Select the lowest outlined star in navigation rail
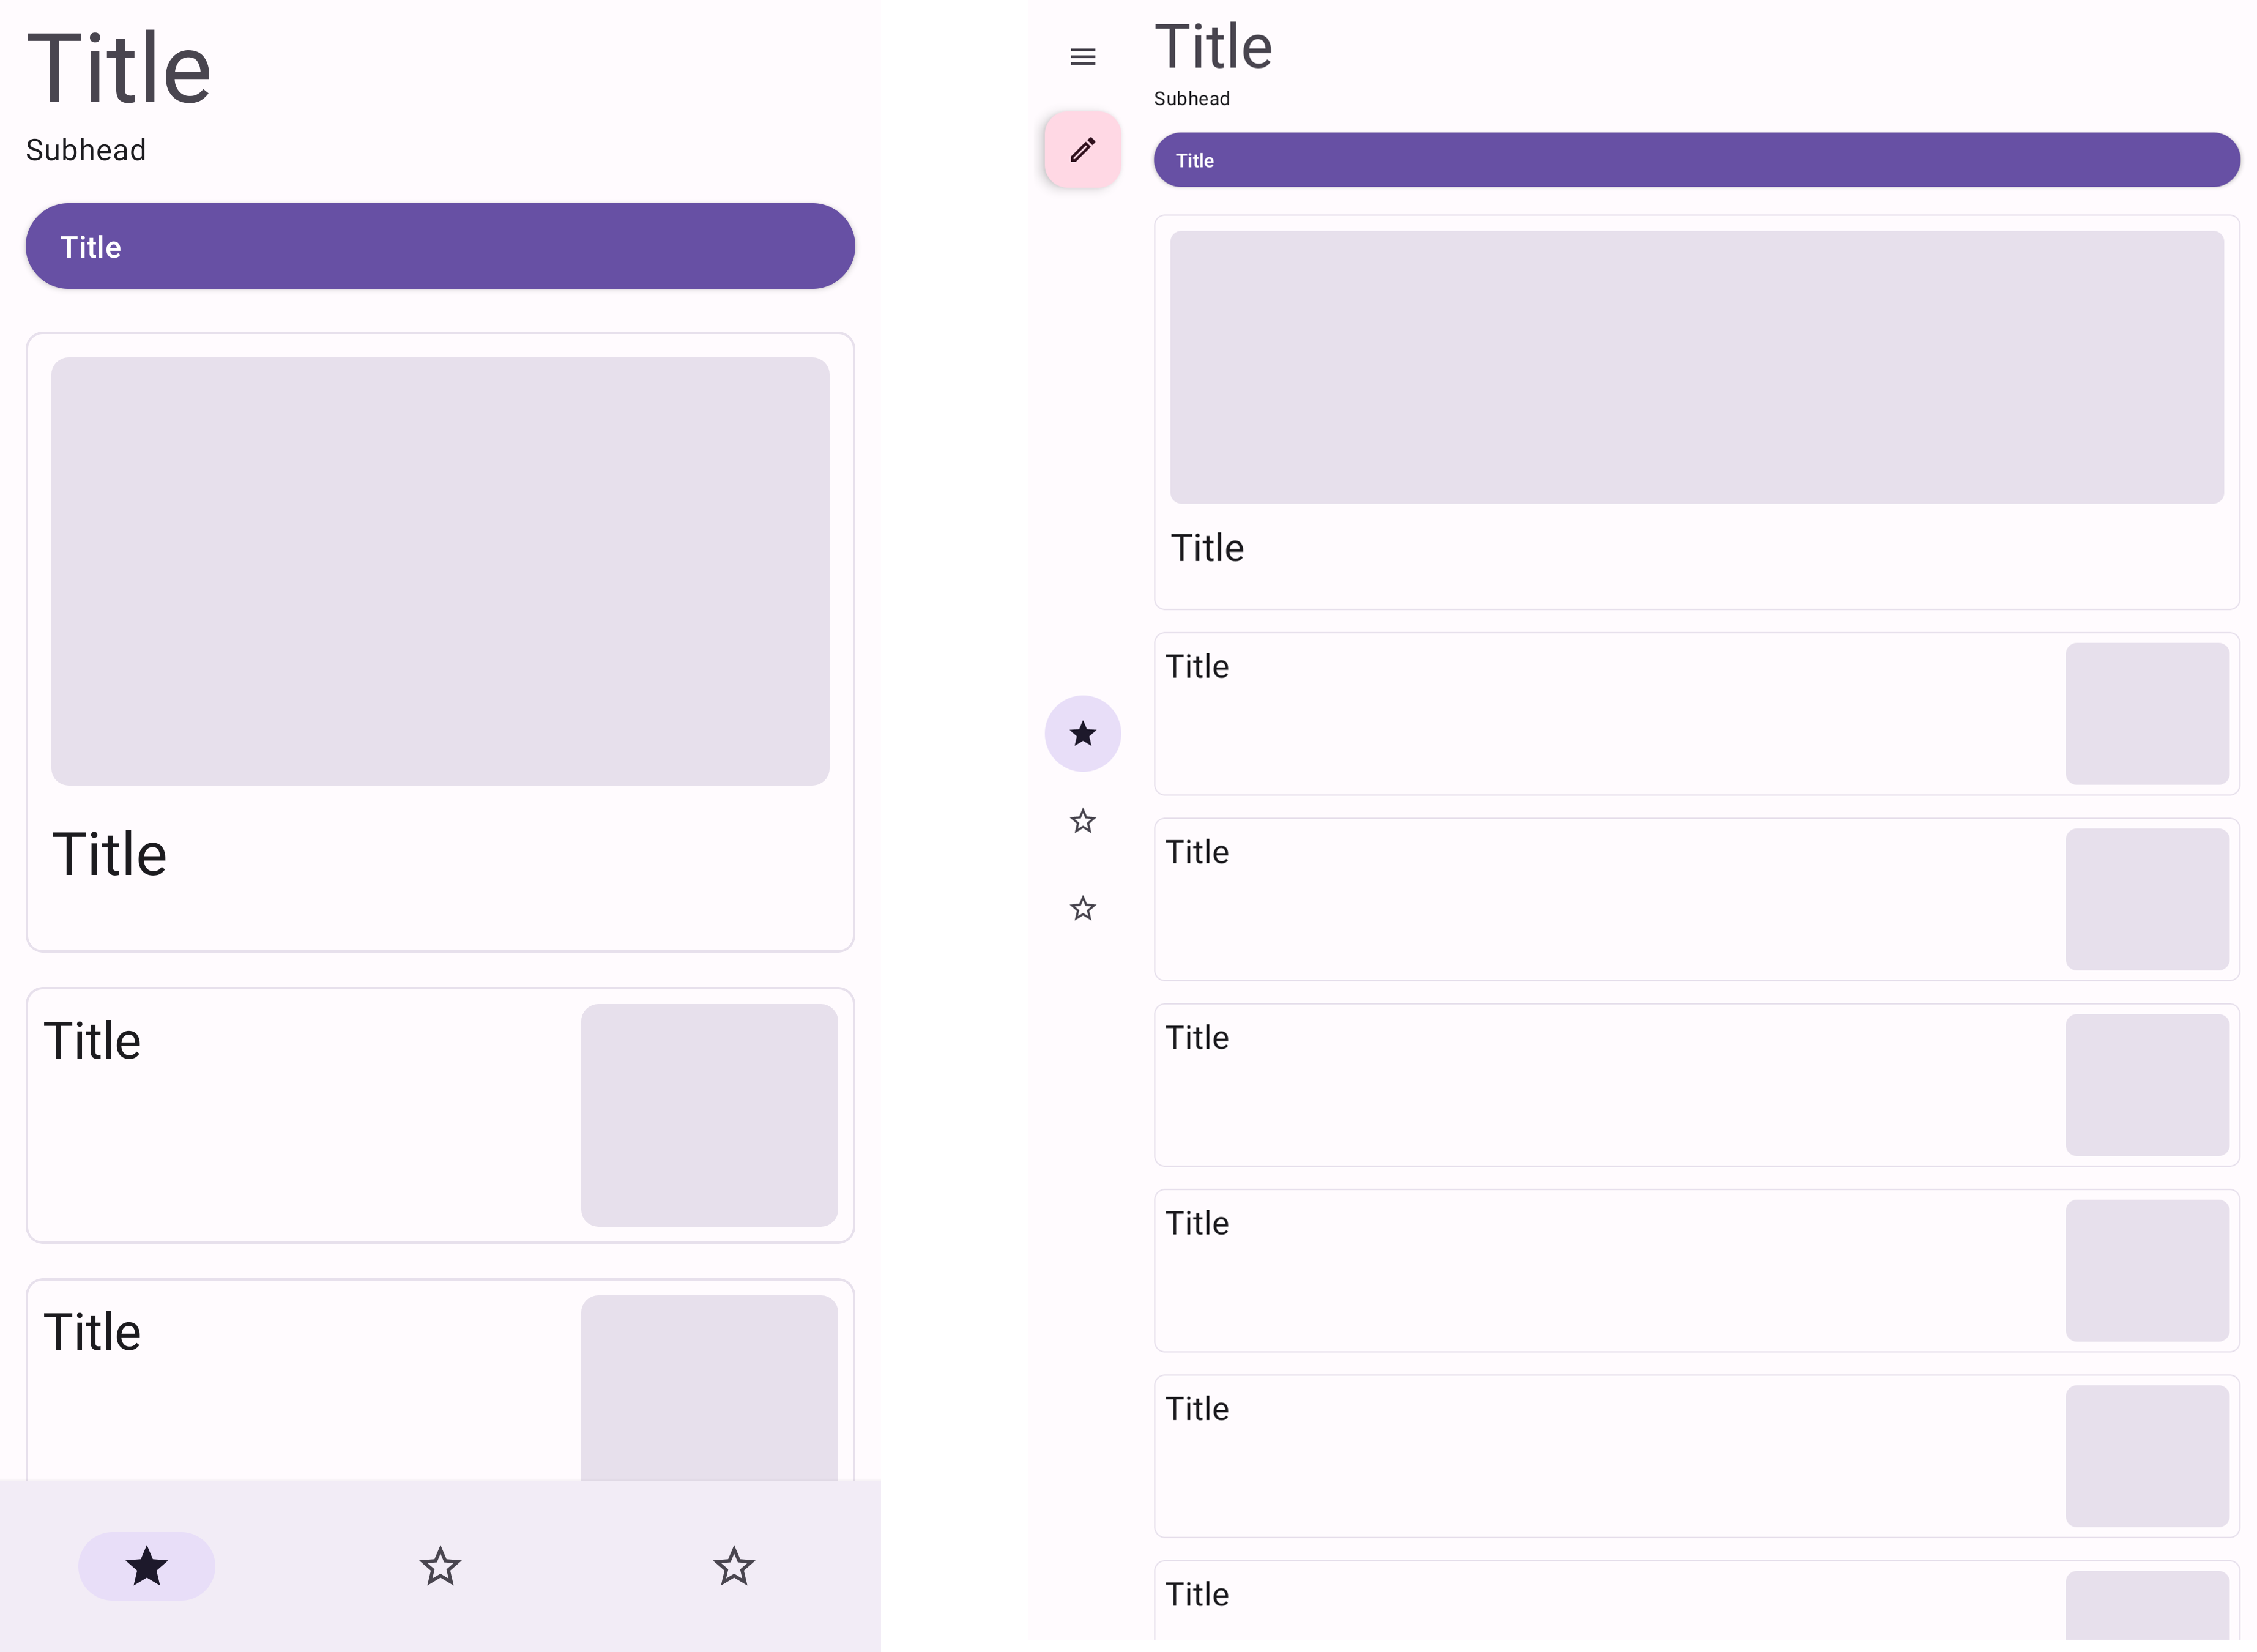 tap(1082, 909)
